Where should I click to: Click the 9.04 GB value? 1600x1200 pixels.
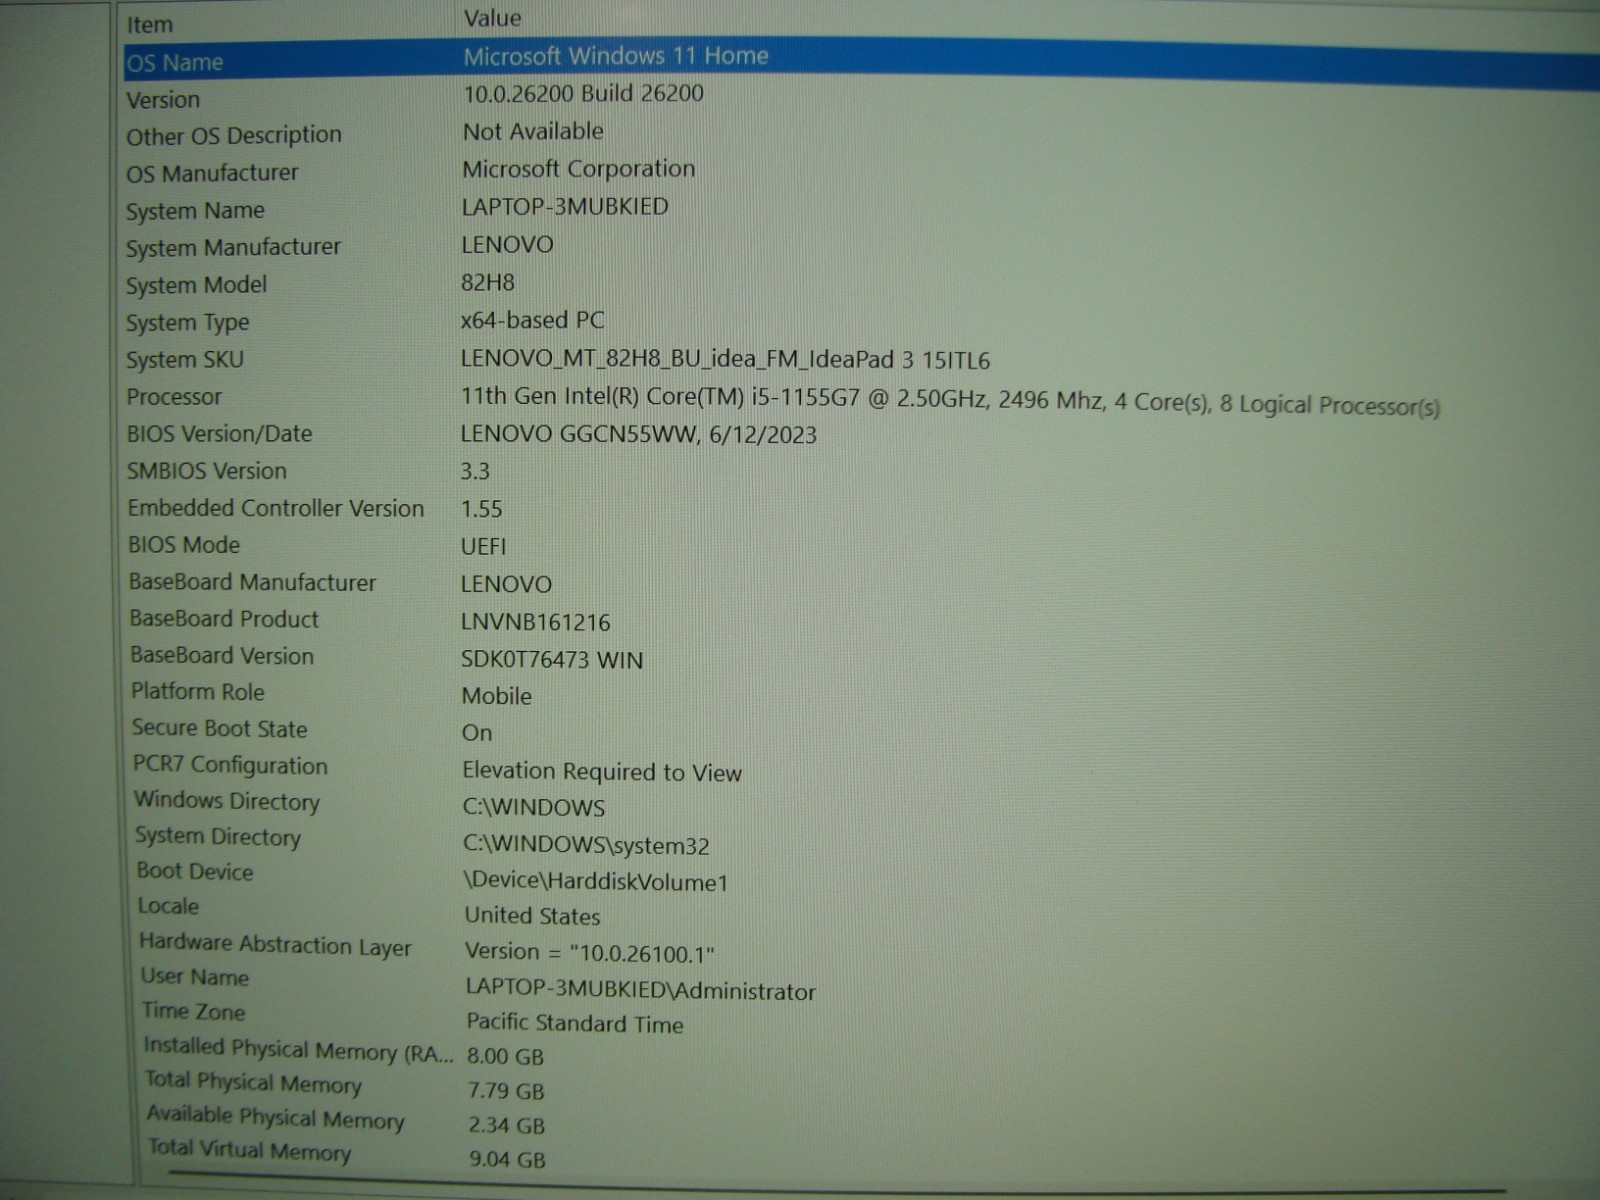coord(508,1160)
